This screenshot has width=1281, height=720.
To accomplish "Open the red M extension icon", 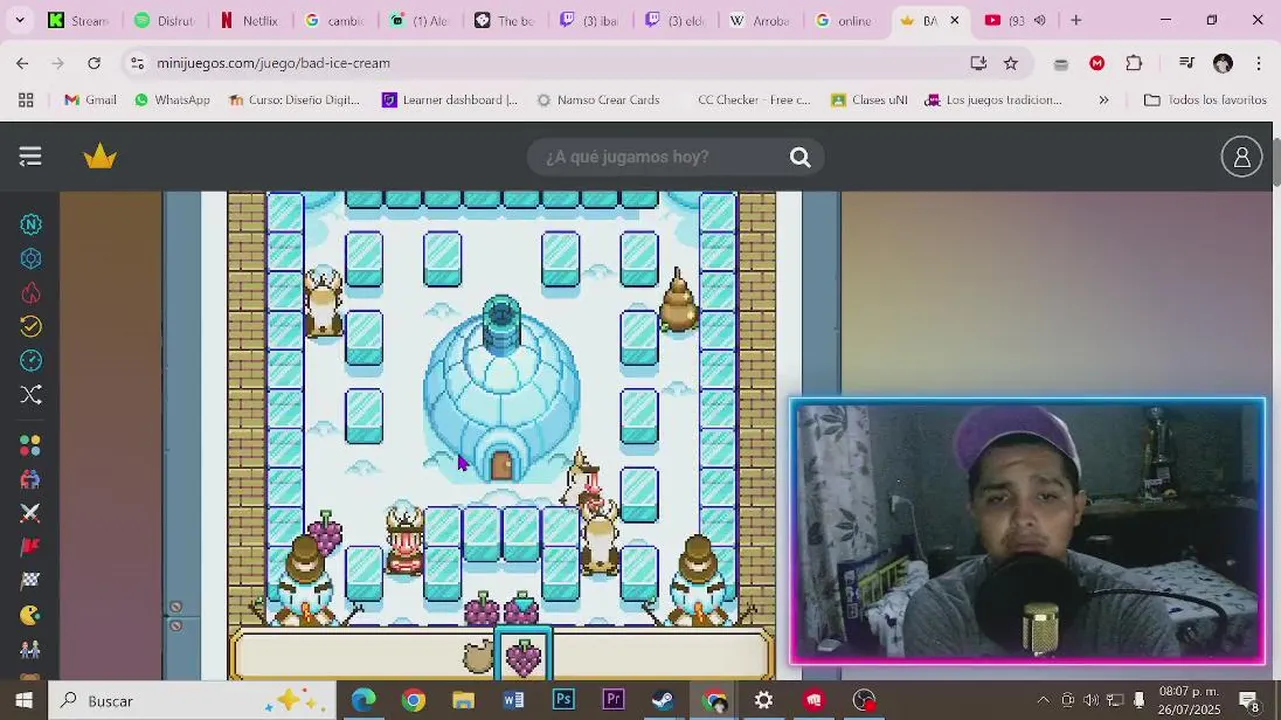I will 1097,63.
